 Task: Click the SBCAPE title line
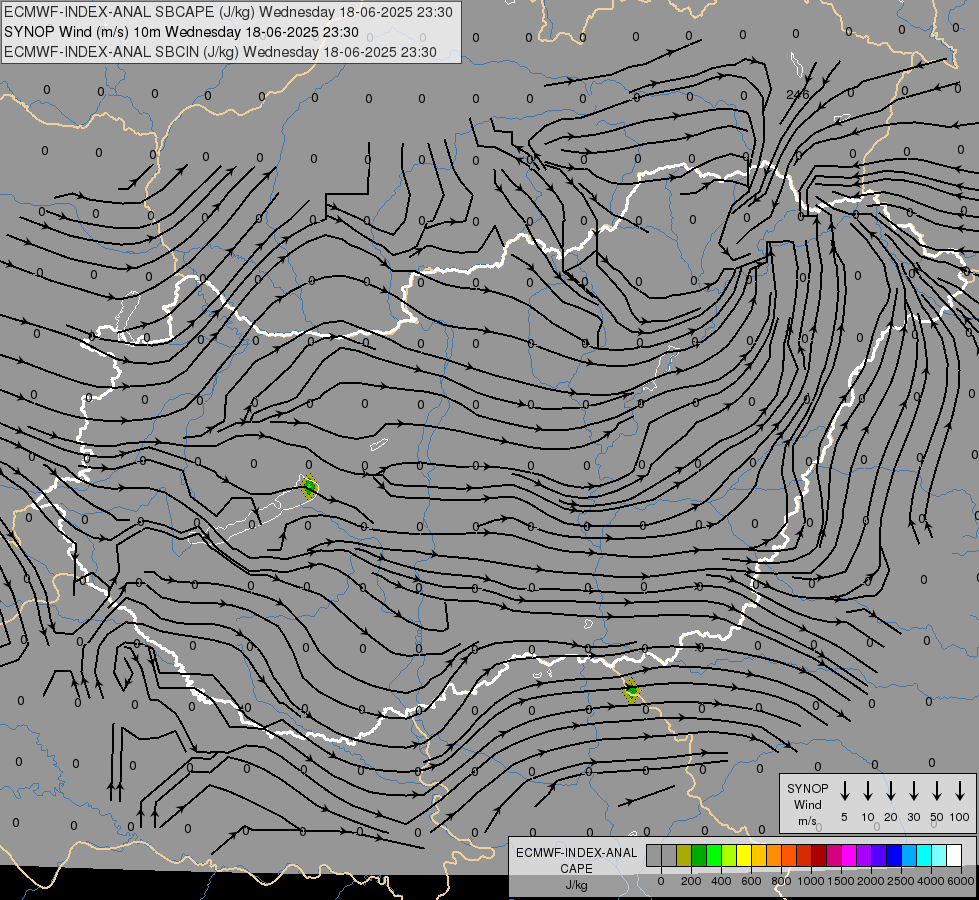(x=228, y=12)
